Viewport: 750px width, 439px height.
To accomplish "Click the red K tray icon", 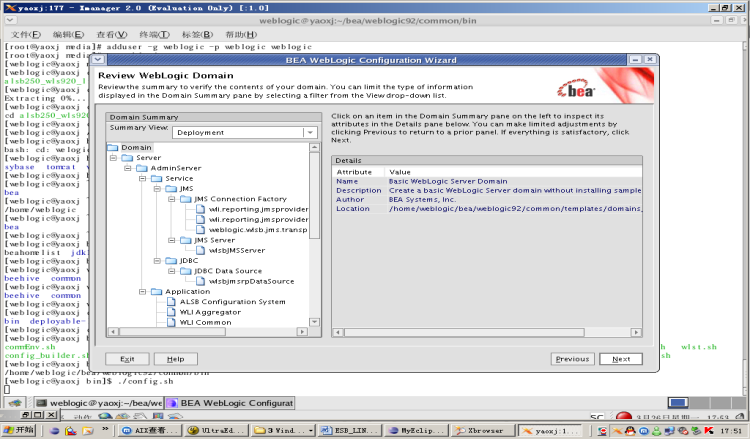I will [x=709, y=431].
